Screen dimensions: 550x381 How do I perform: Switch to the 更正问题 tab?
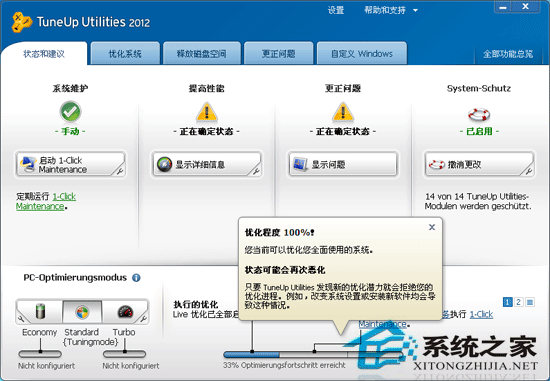tap(279, 54)
